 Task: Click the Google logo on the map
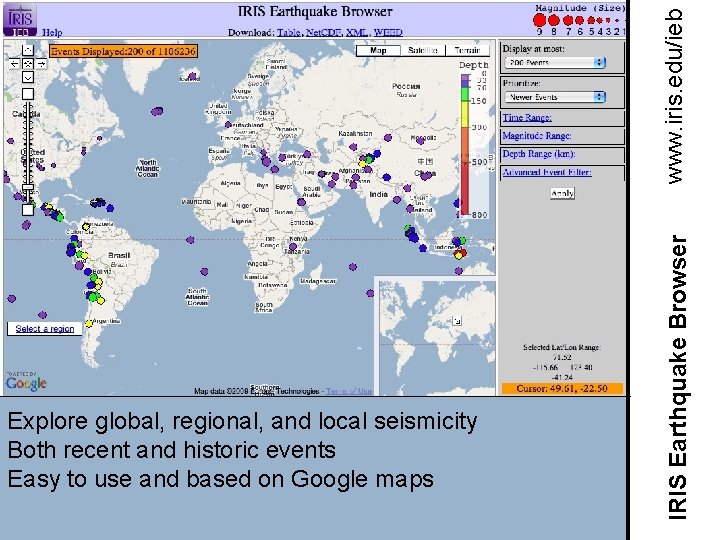[x=26, y=382]
